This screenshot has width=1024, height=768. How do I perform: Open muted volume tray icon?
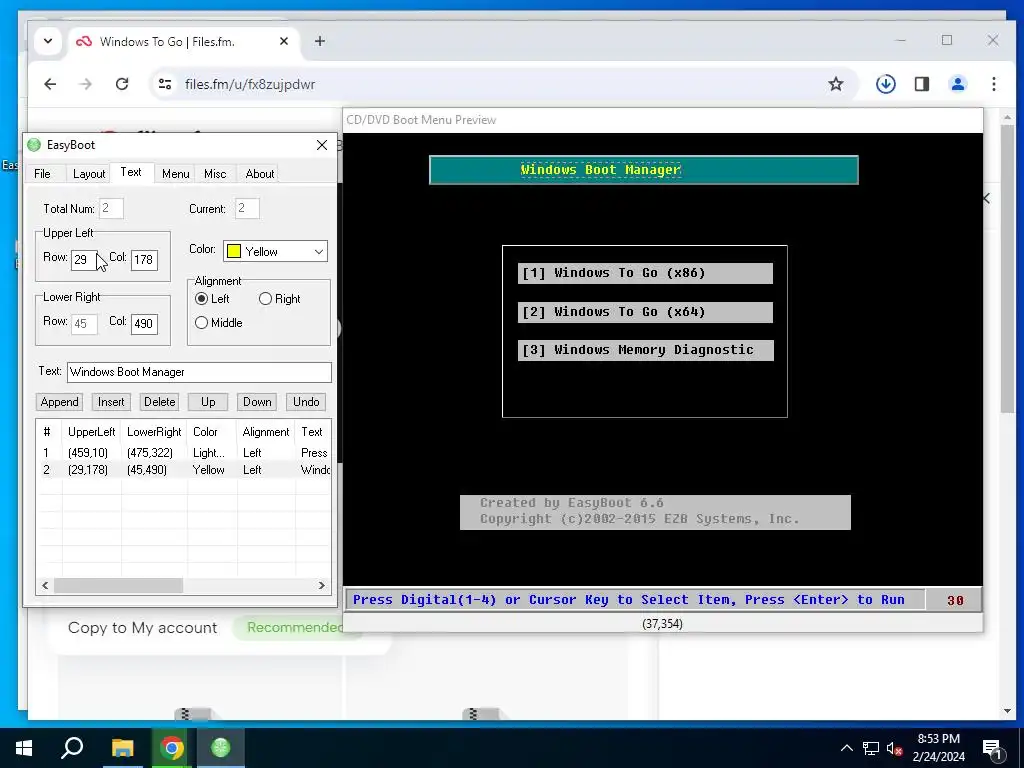895,748
